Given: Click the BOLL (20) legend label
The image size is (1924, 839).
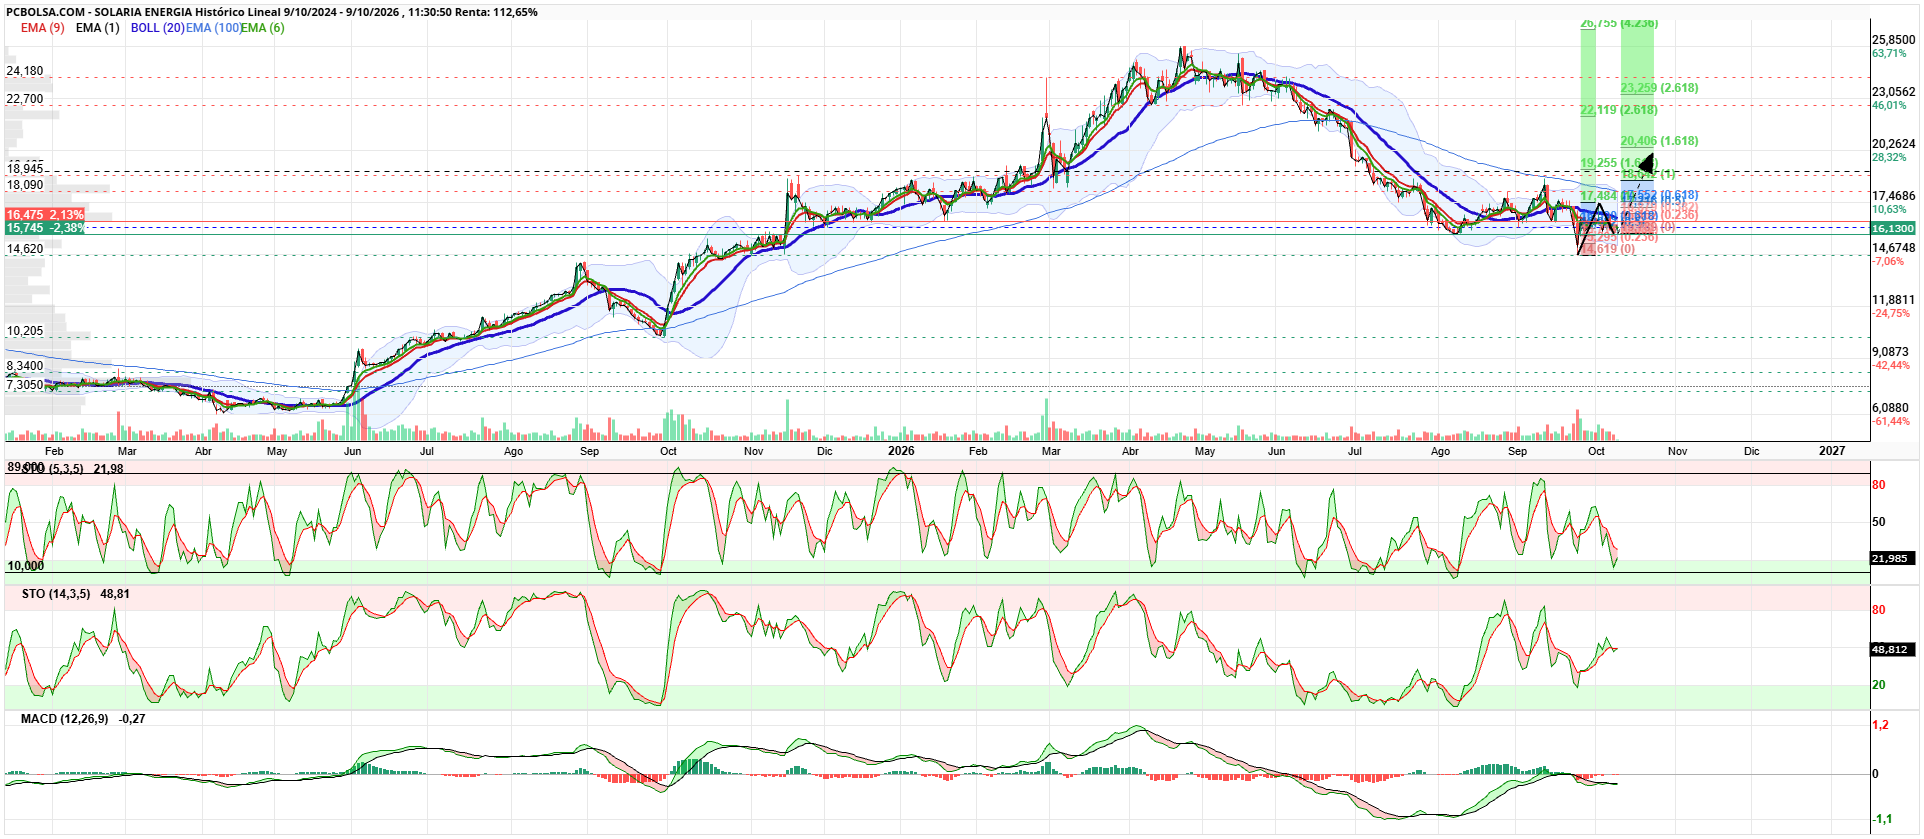Looking at the screenshot, I should click(x=157, y=28).
